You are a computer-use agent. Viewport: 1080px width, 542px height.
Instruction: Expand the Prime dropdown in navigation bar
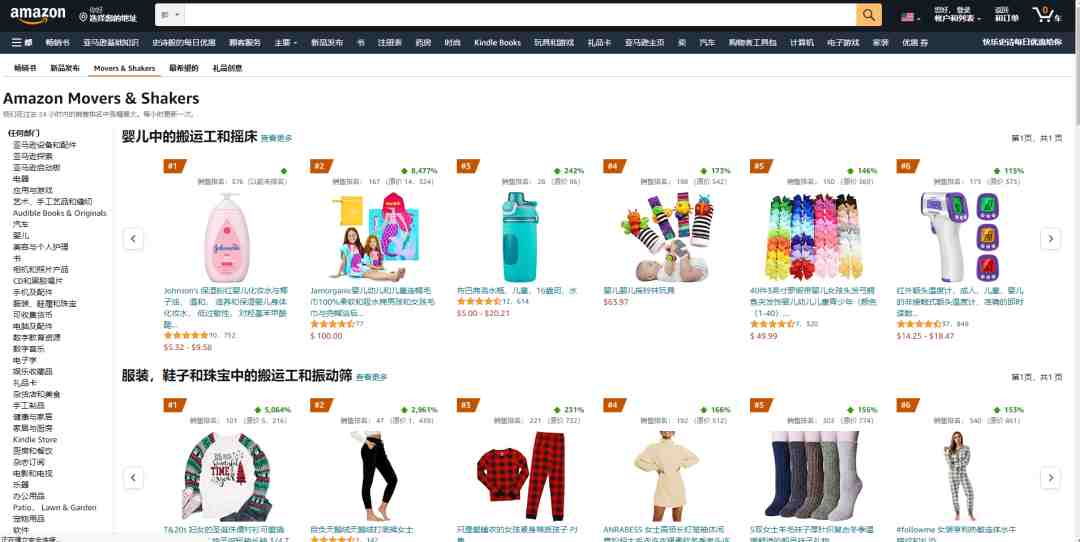pyautogui.click(x=286, y=43)
